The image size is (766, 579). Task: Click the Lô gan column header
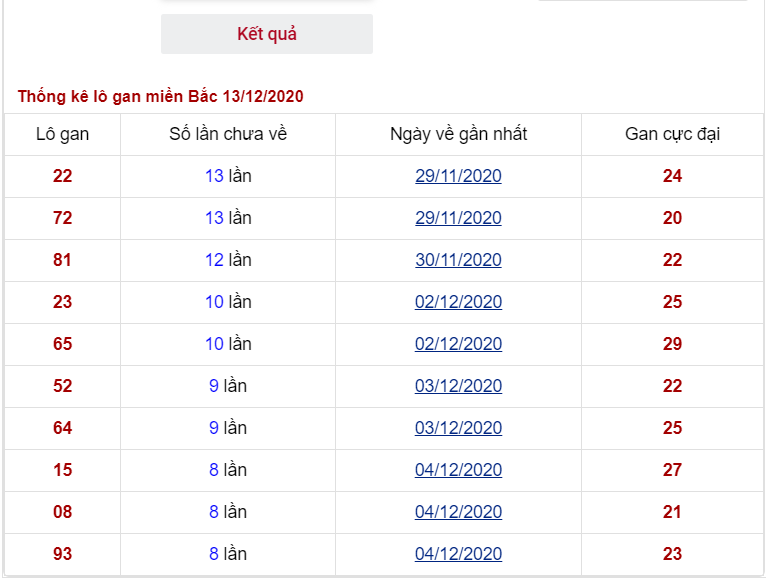tap(63, 134)
